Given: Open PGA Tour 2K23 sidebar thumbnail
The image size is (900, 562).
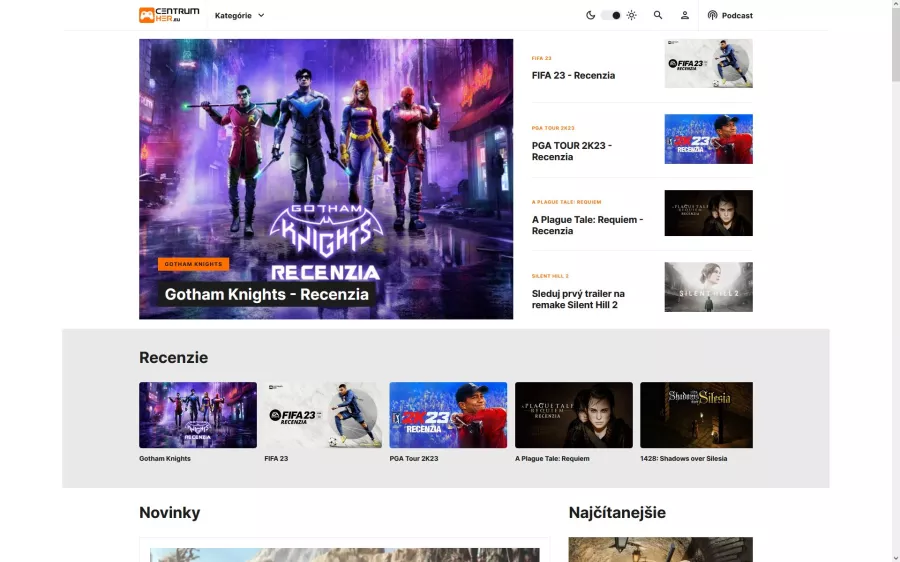Looking at the screenshot, I should 708,139.
